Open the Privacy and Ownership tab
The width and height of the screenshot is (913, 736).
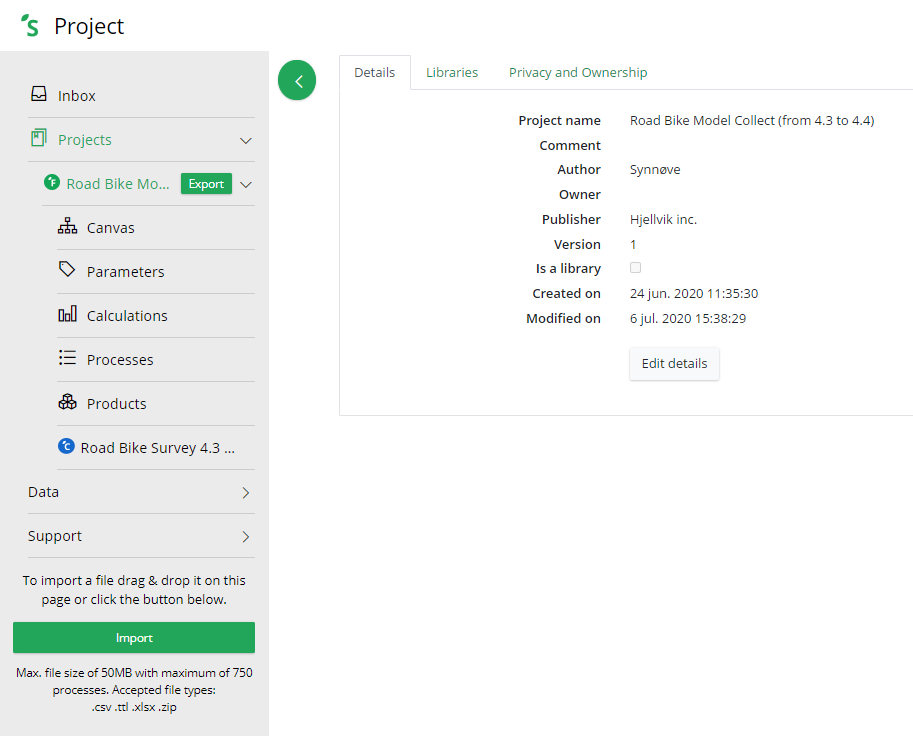(577, 72)
